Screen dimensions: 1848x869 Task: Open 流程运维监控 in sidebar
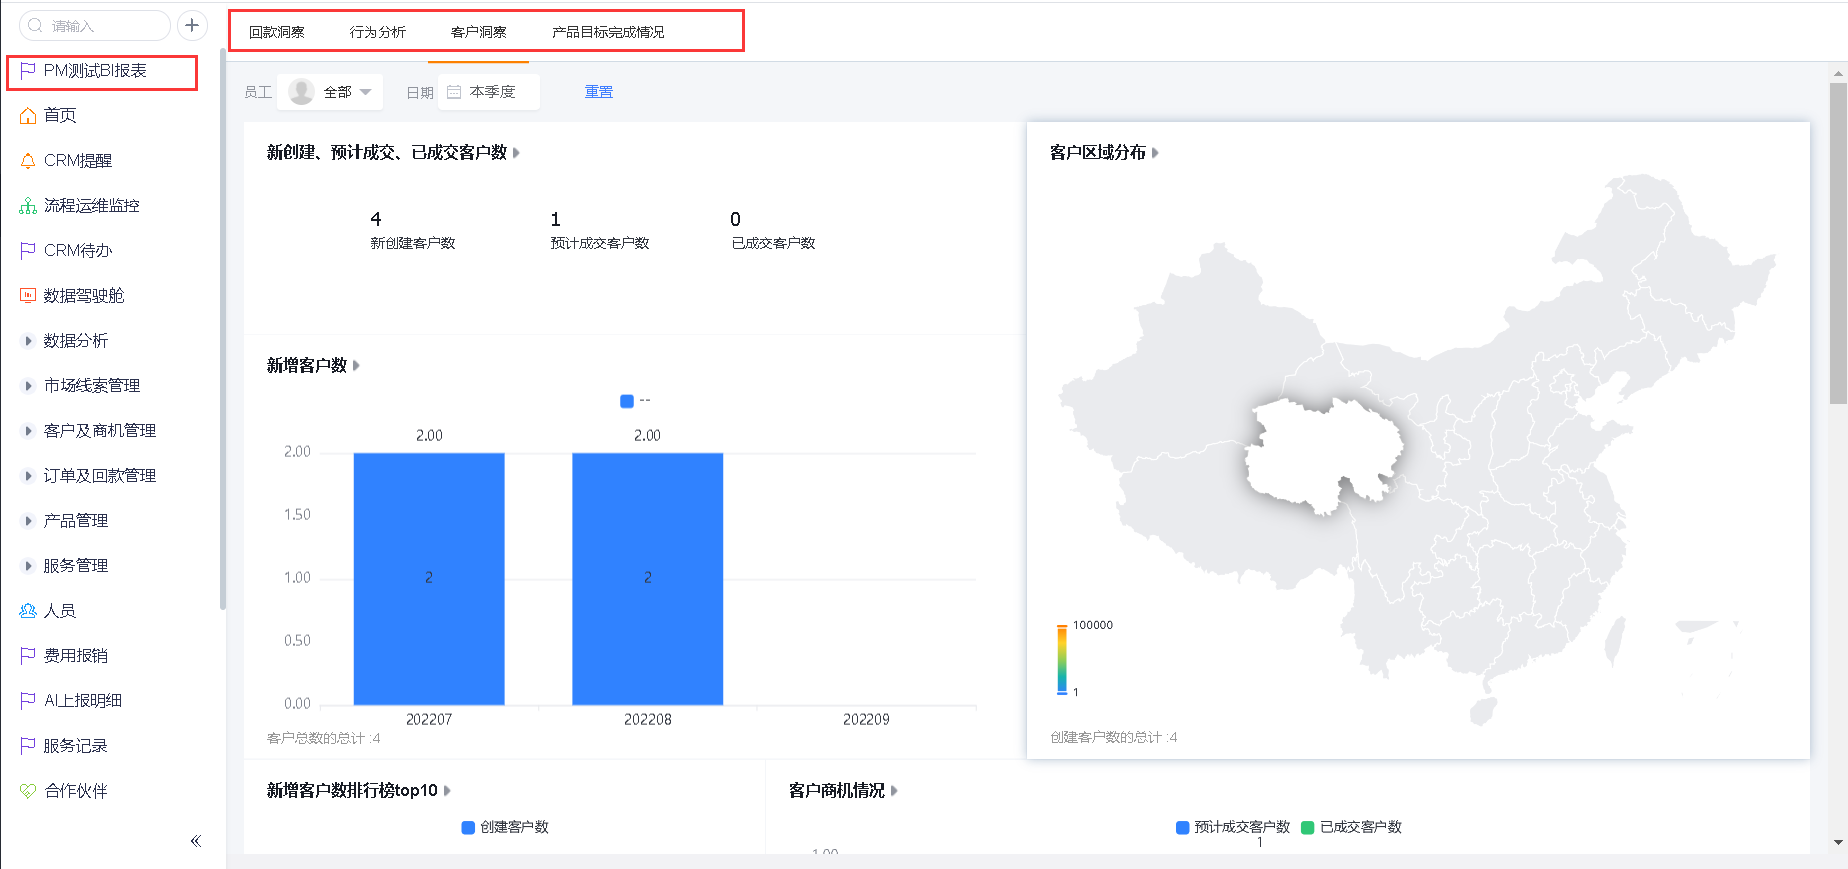pos(92,206)
